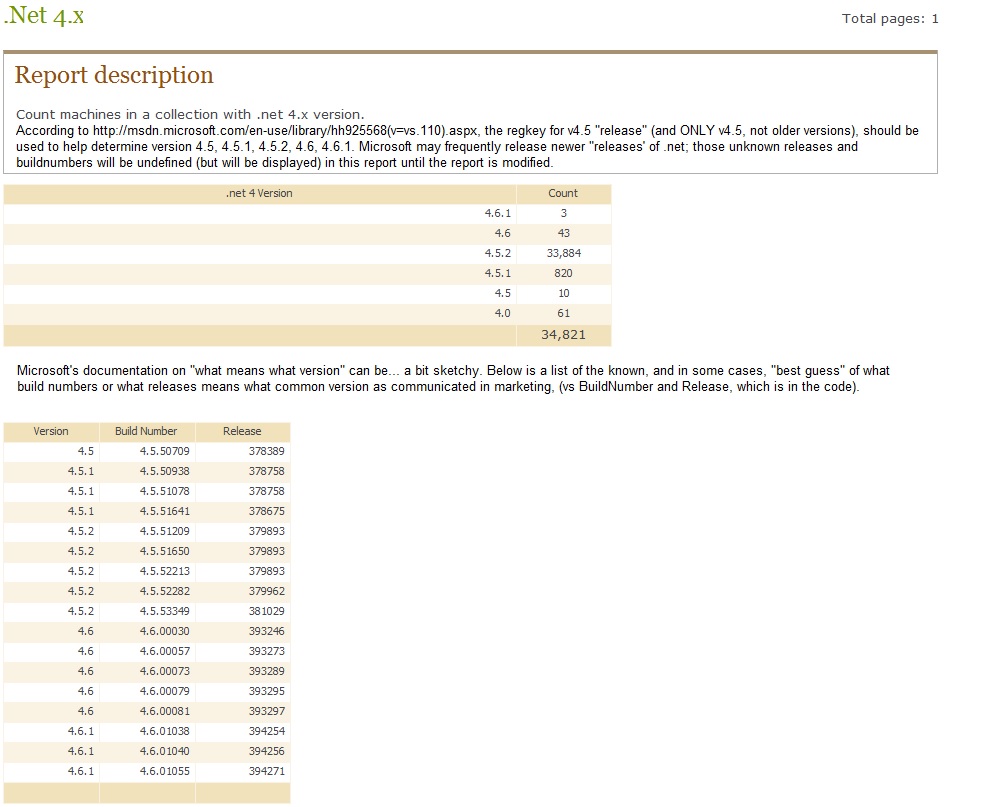Click the count value 820
Image resolution: width=999 pixels, height=807 pixels.
click(563, 273)
